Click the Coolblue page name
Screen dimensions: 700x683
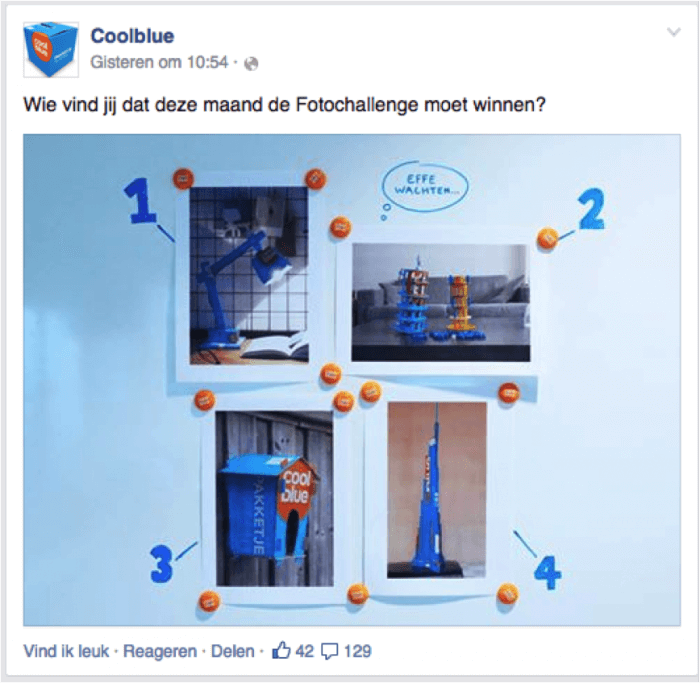tap(132, 36)
